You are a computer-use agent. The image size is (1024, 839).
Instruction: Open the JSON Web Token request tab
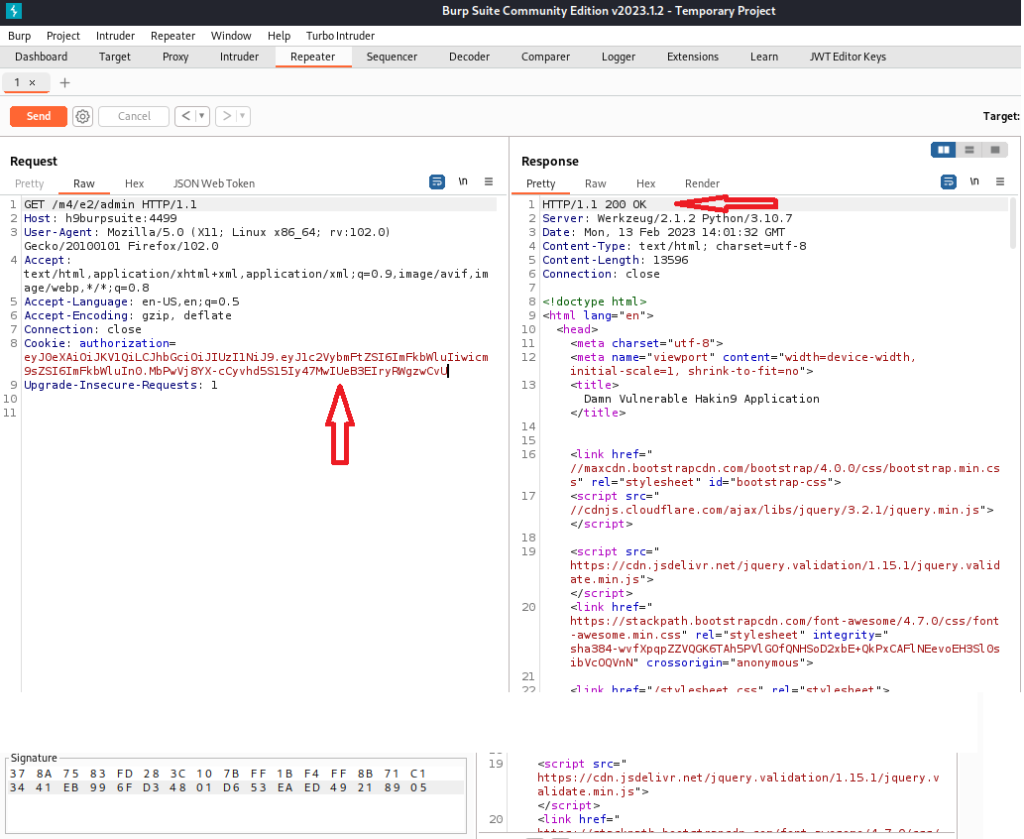tap(214, 183)
